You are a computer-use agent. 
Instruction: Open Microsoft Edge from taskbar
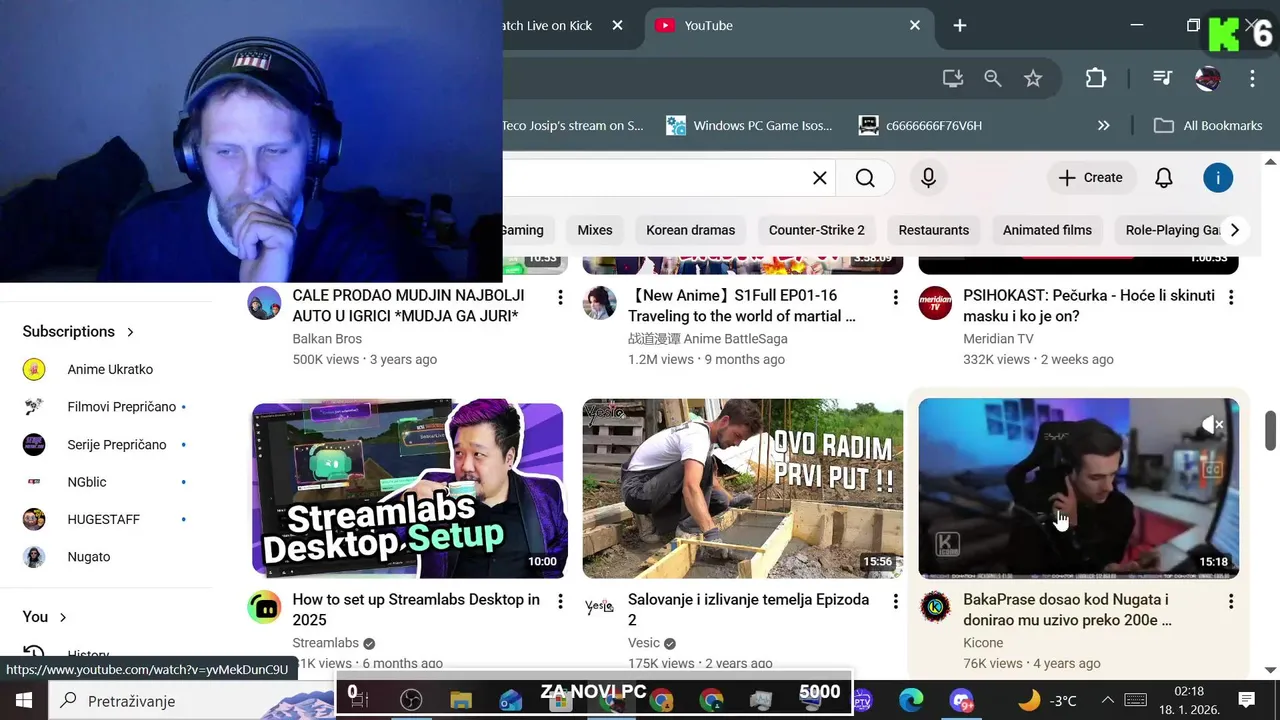911,700
